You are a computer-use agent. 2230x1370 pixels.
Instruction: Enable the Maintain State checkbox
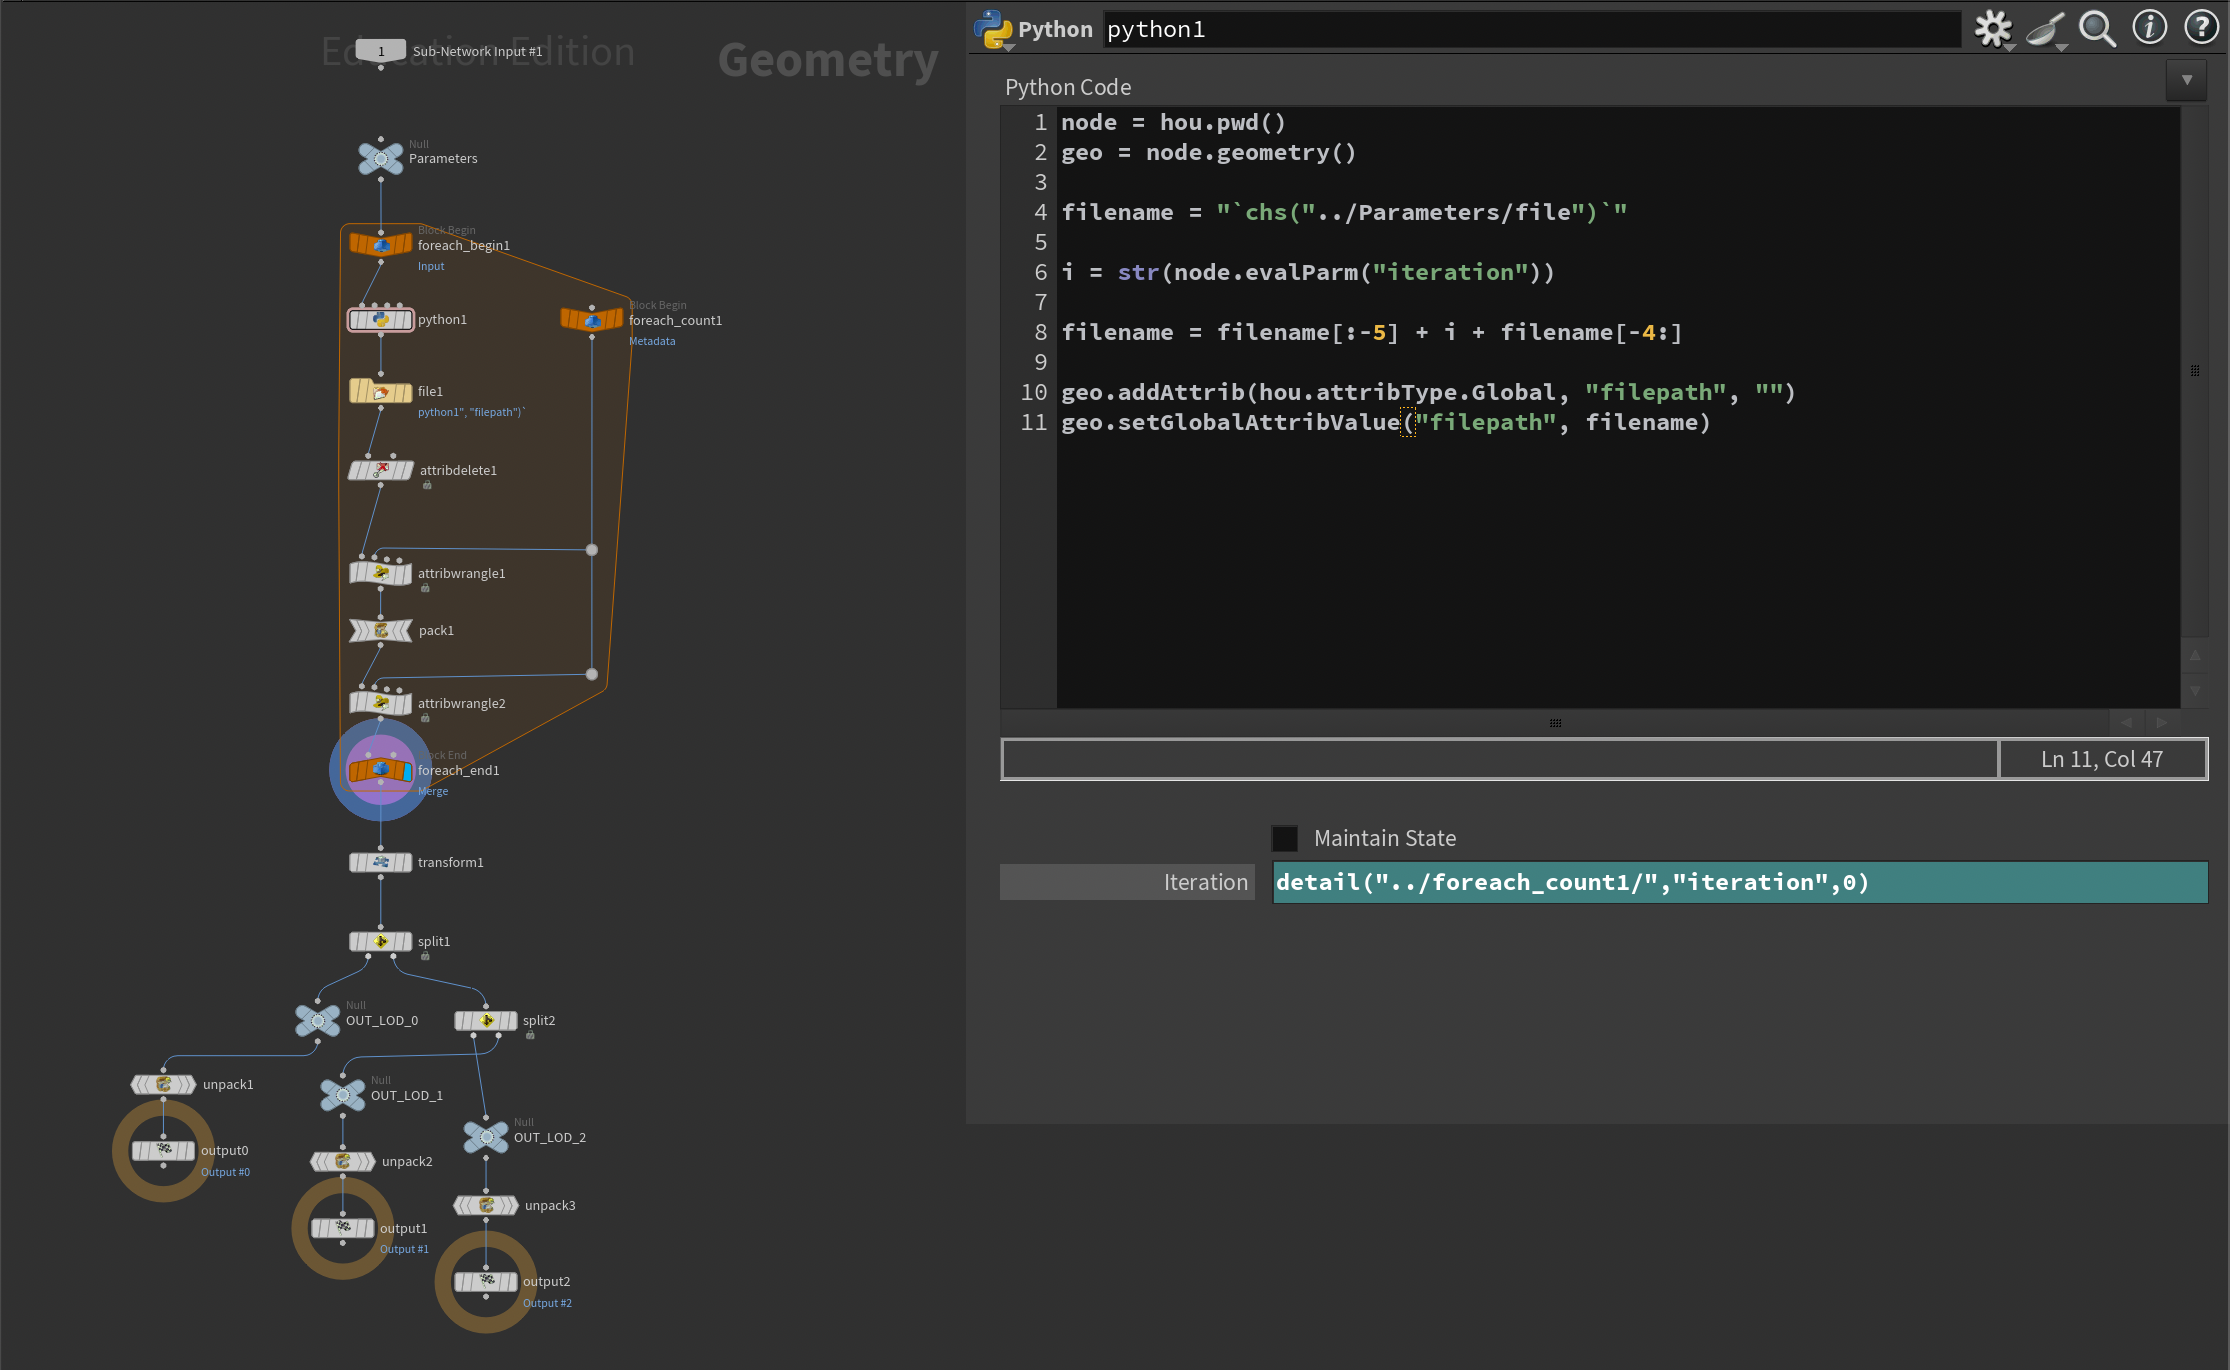(1285, 838)
